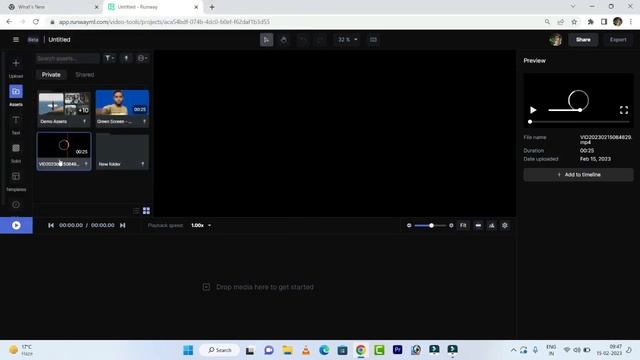Switch assets to grid view

point(146,211)
